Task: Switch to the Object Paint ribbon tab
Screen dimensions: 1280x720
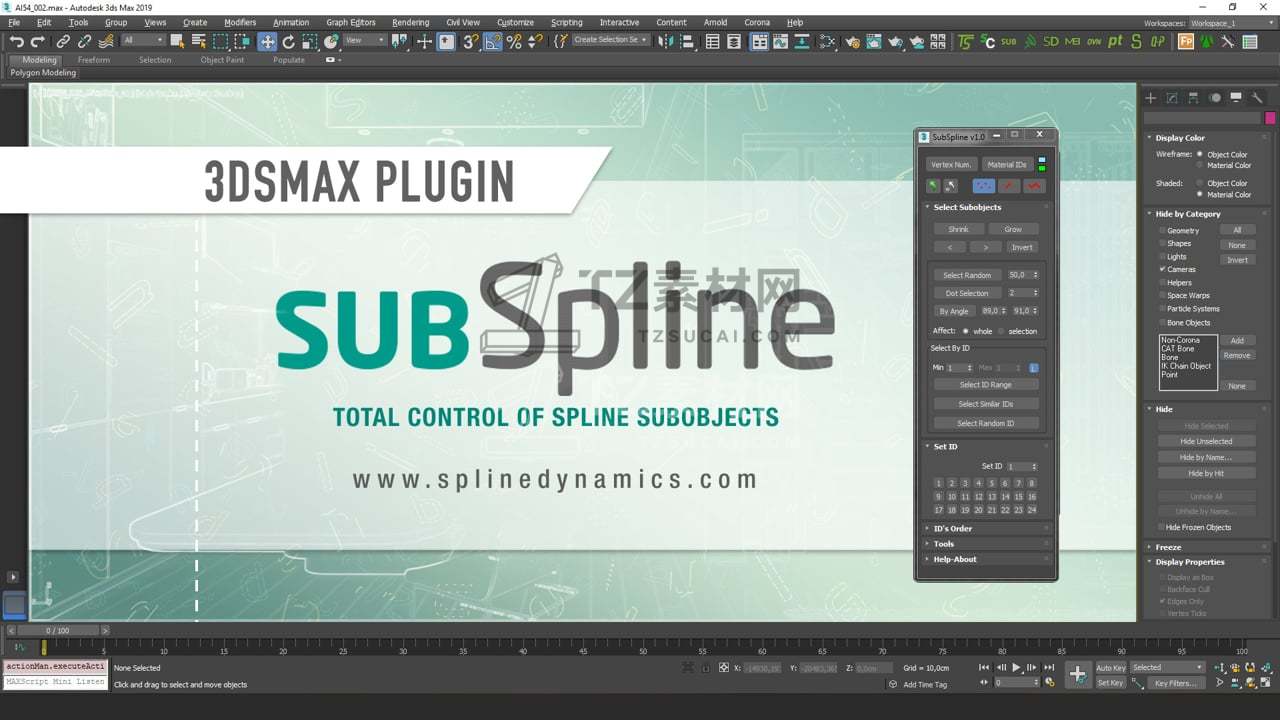Action: [x=222, y=60]
